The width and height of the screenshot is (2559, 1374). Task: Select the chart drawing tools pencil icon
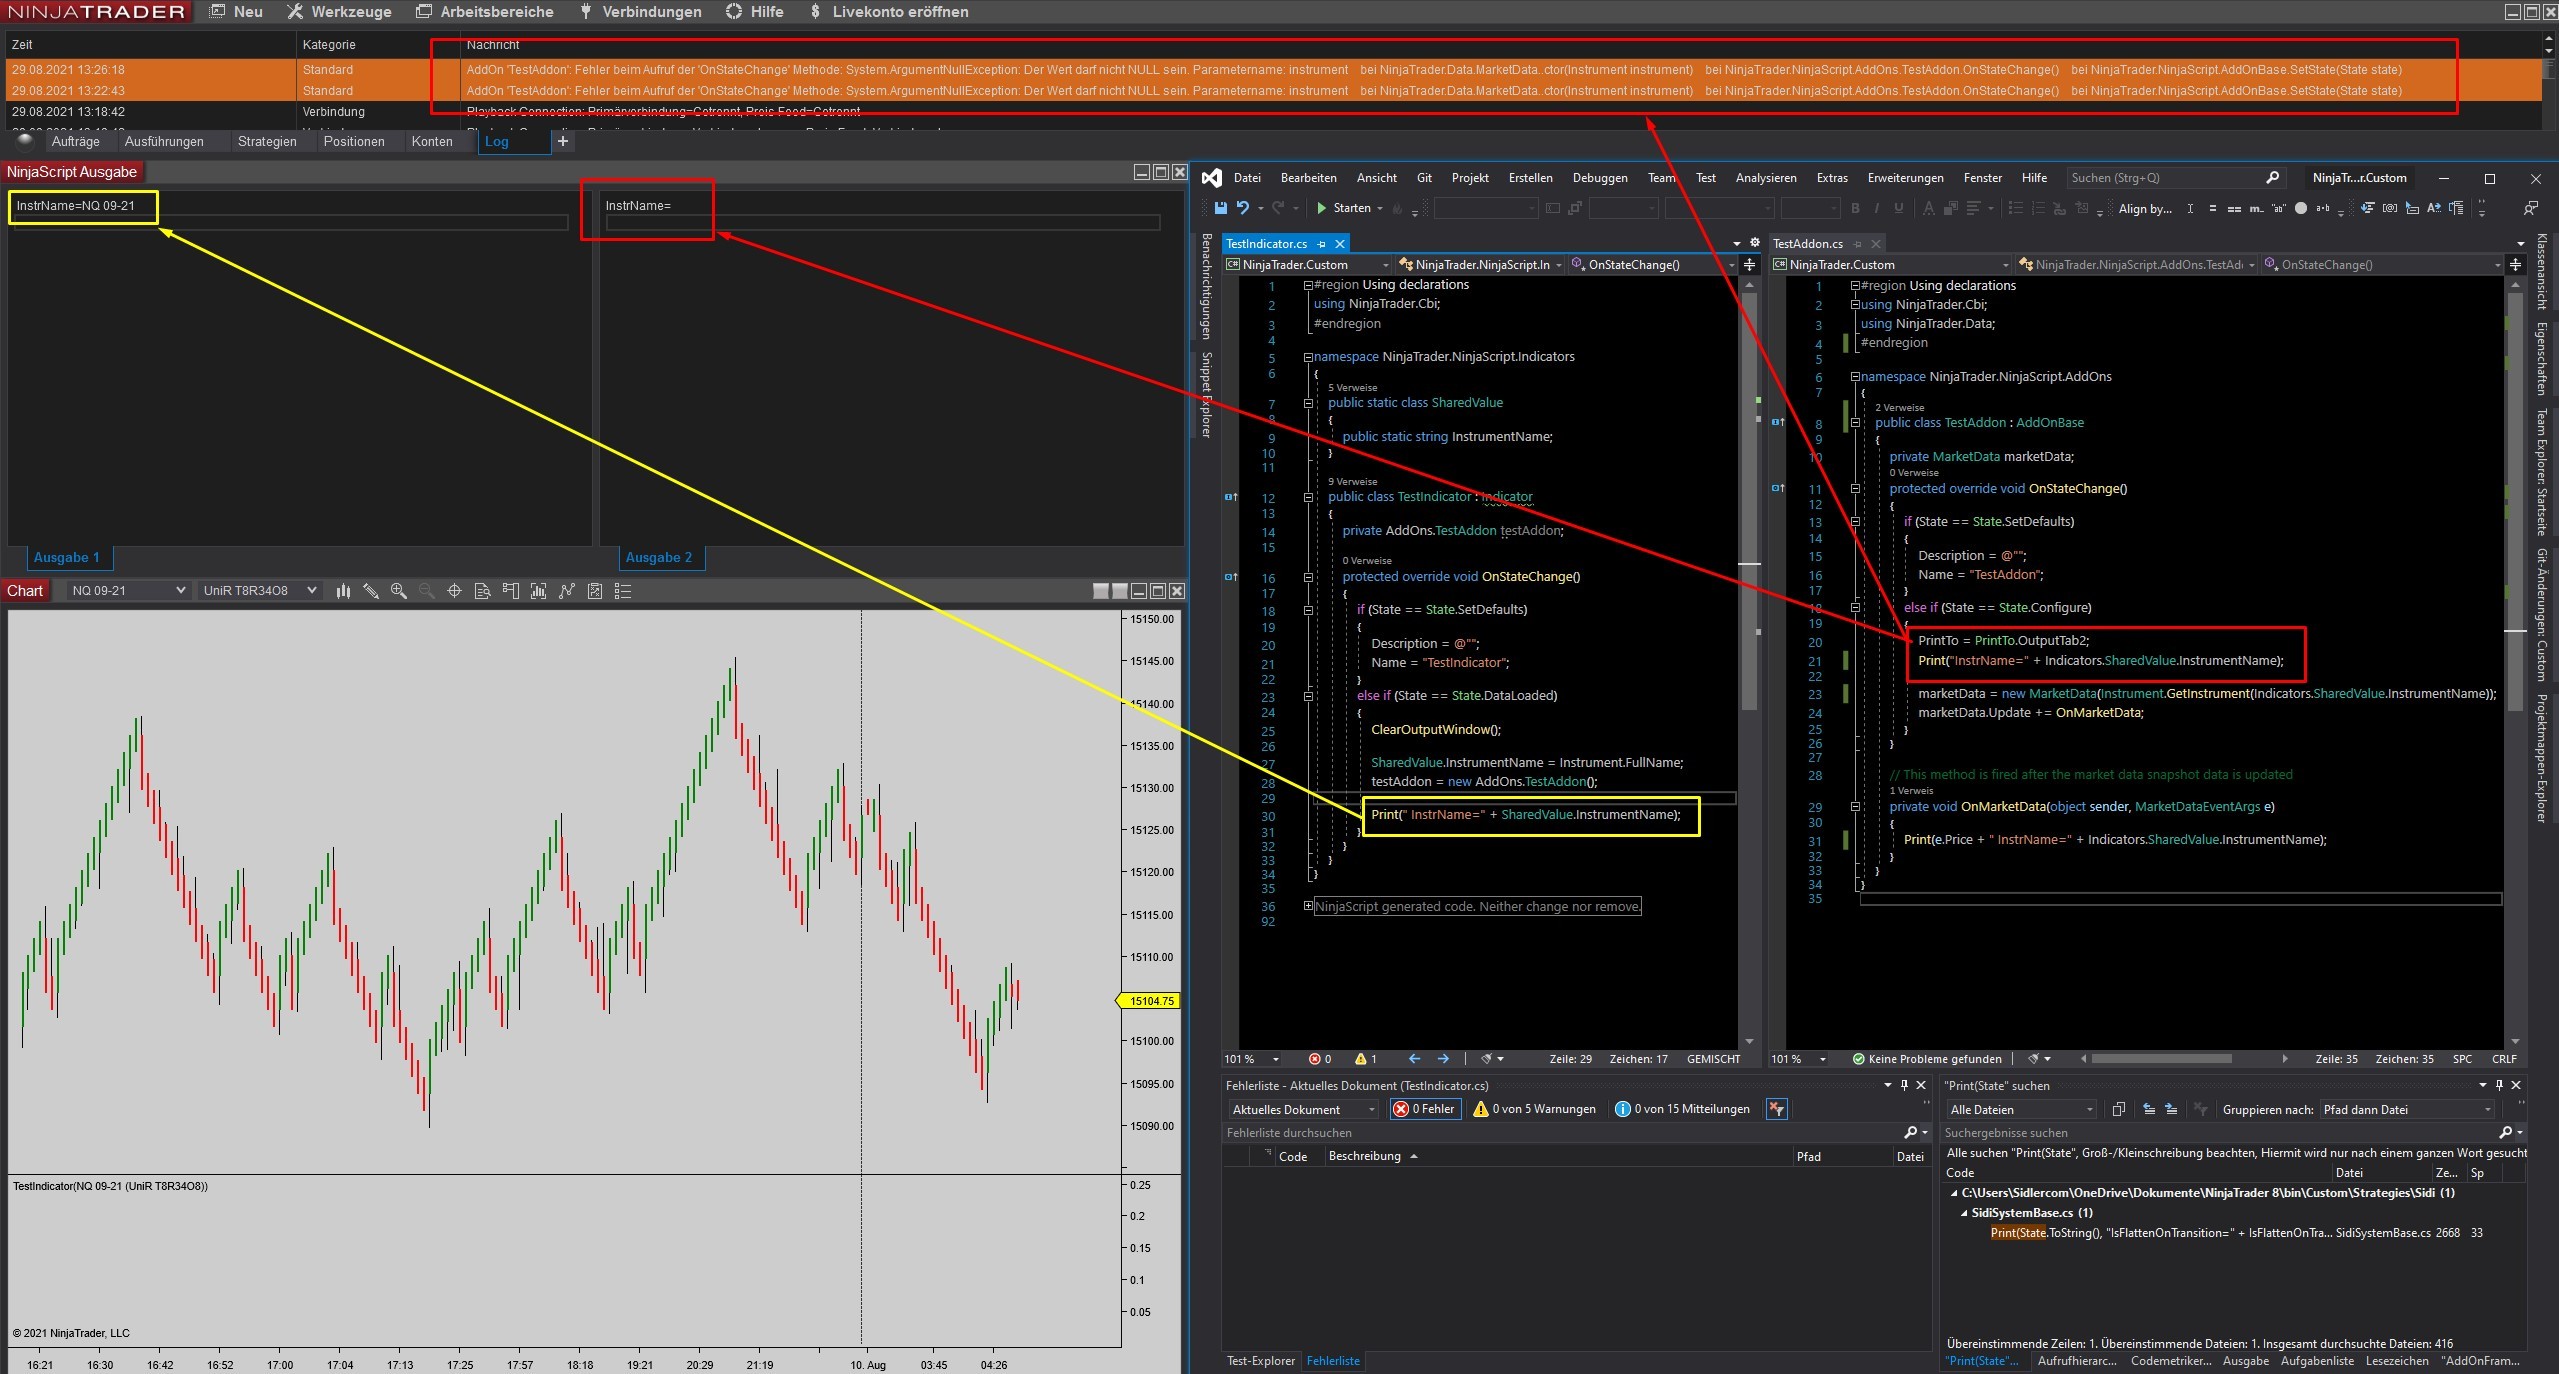[371, 591]
